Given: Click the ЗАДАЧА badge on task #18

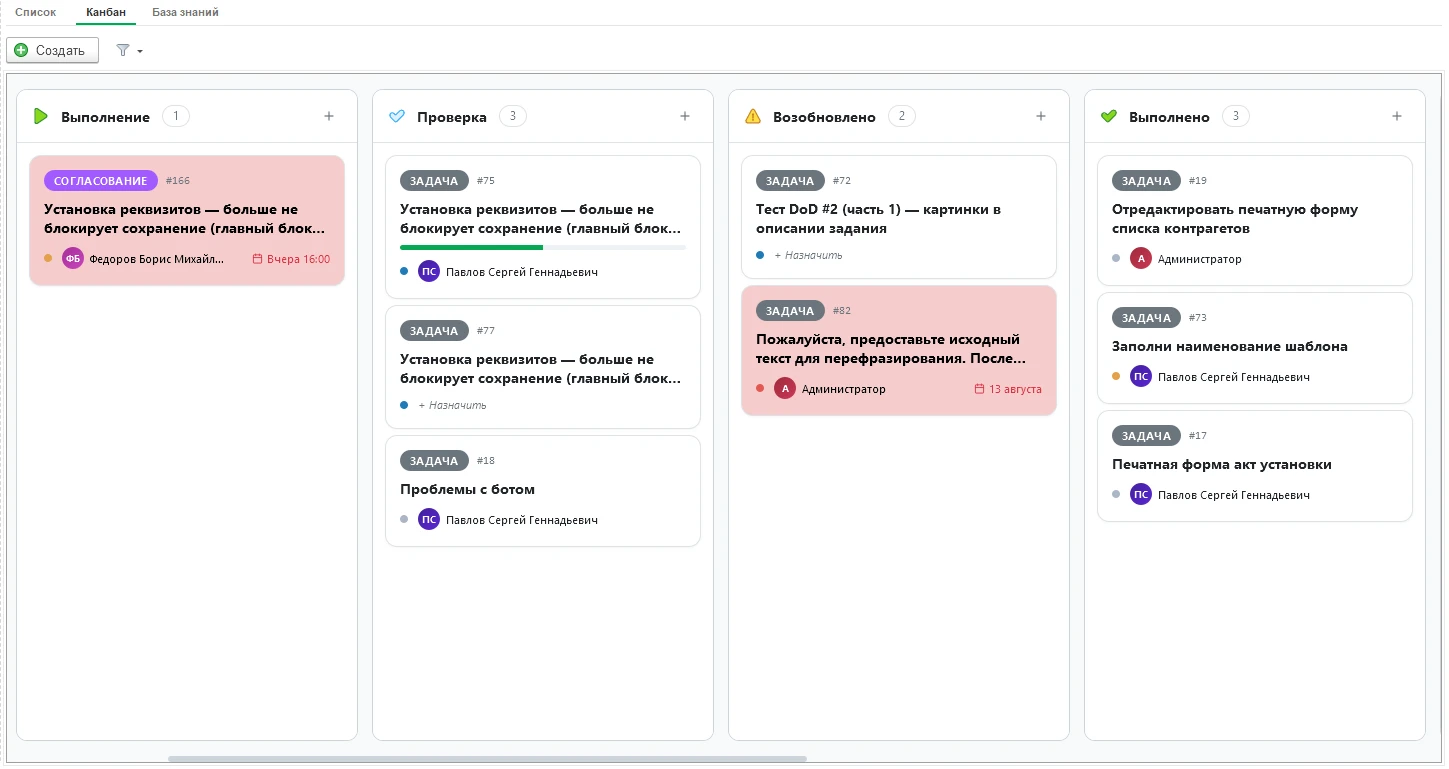Looking at the screenshot, I should (434, 460).
